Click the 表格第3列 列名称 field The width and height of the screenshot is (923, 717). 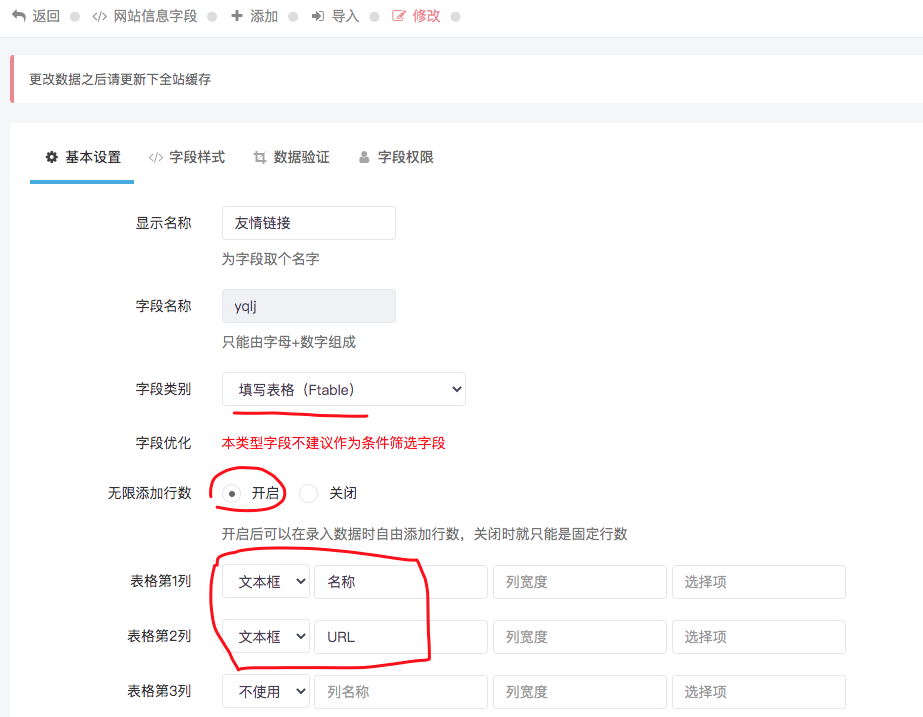point(401,692)
